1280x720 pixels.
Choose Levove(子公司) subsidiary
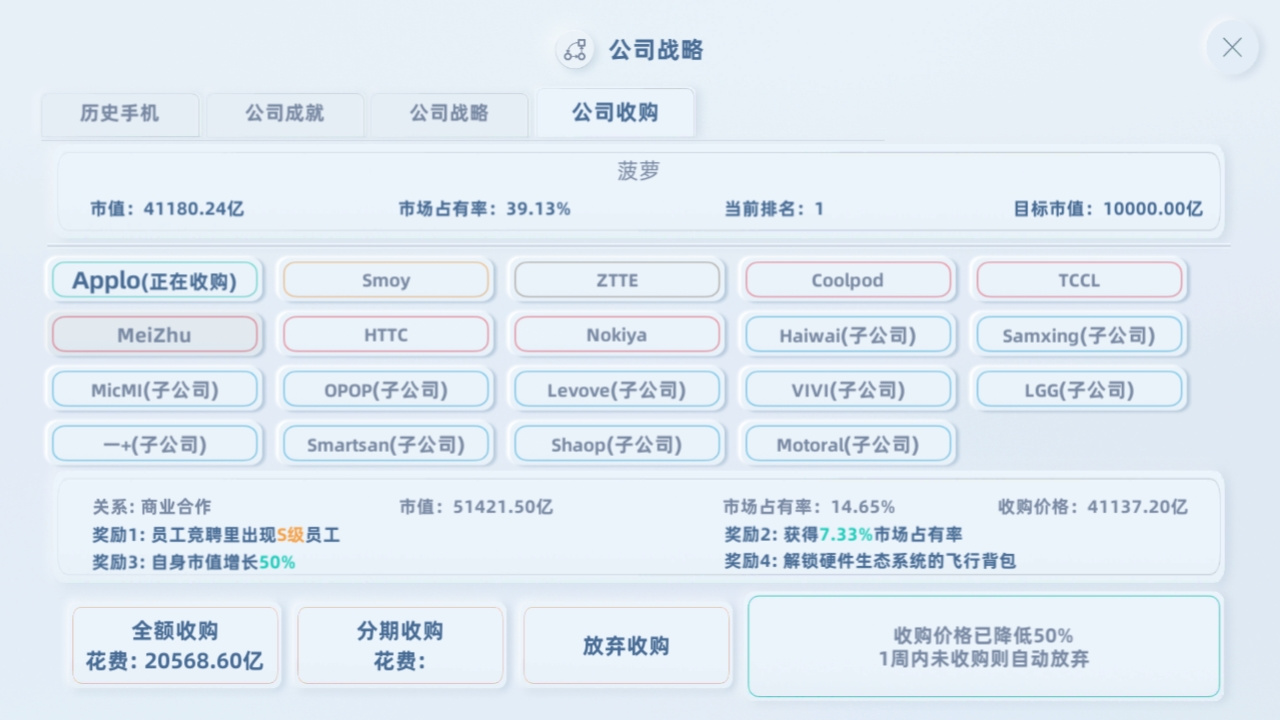point(617,390)
